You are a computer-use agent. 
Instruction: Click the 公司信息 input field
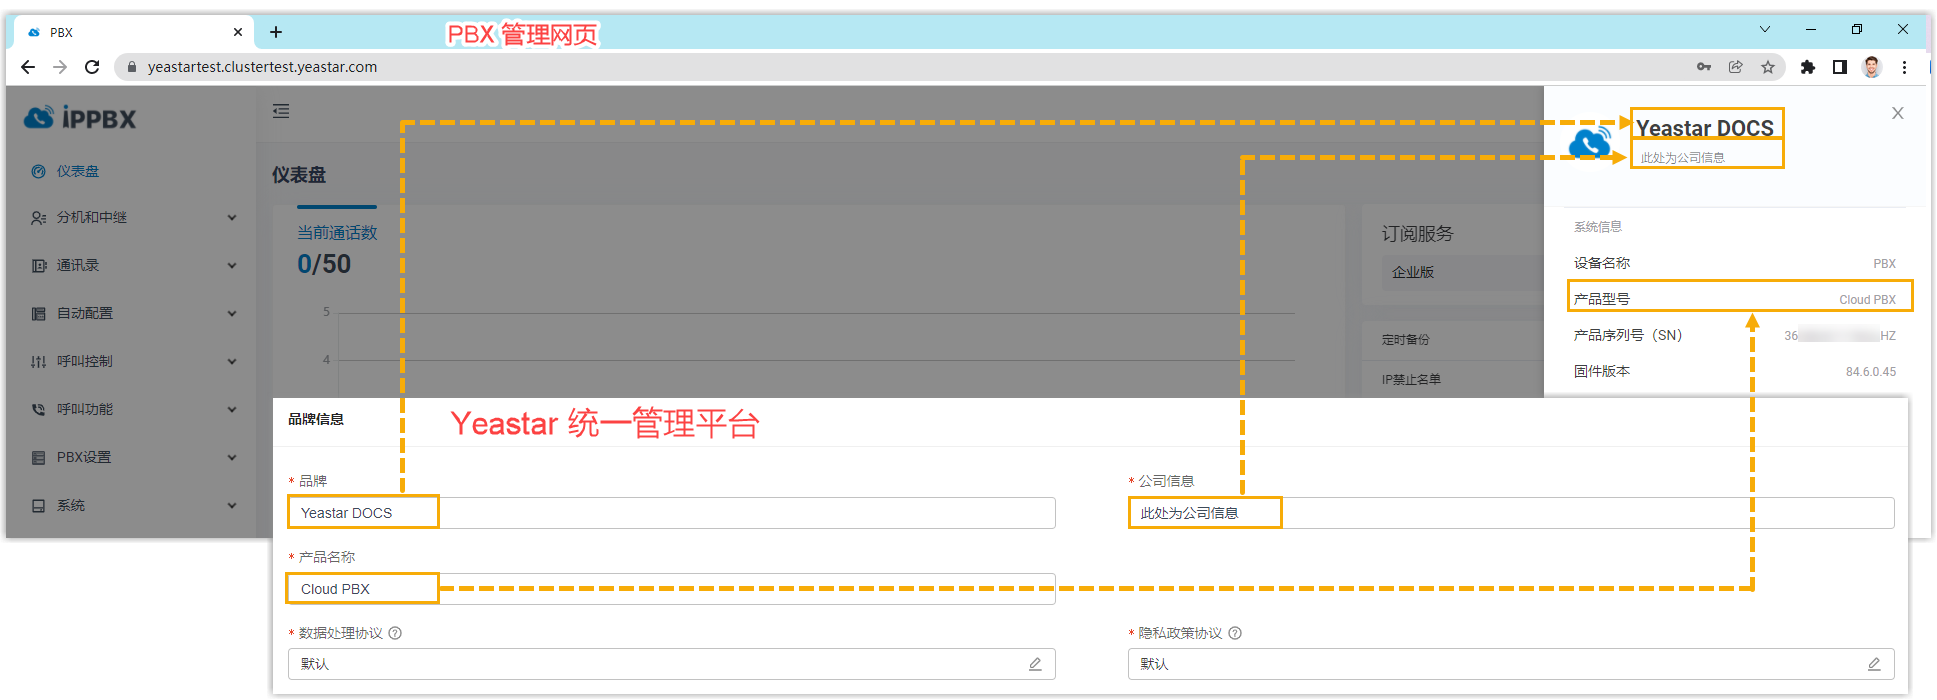click(1510, 513)
